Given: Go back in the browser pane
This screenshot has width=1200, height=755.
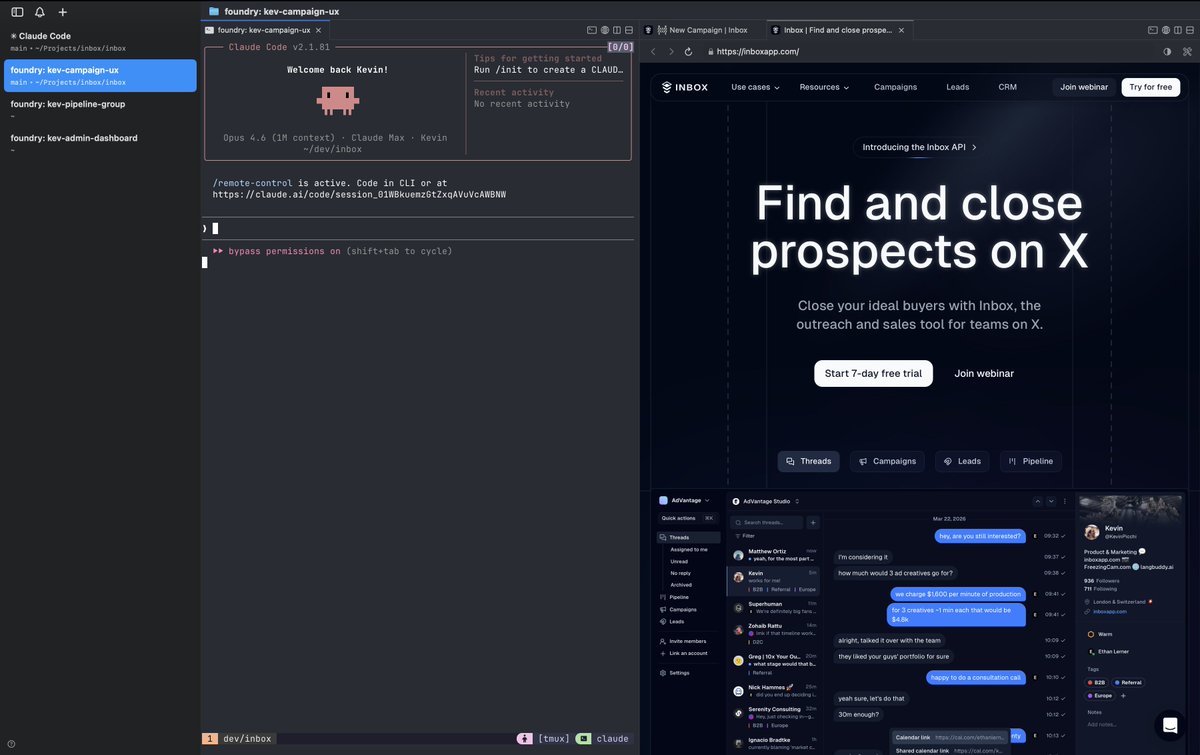Looking at the screenshot, I should (x=654, y=51).
